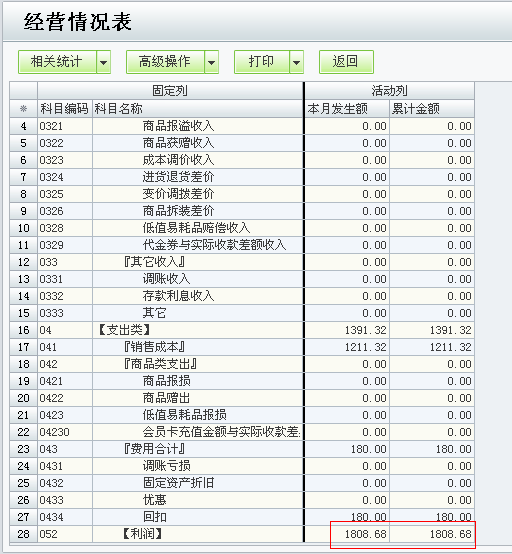Select row 代金券与实际收款差额收入

click(242, 245)
